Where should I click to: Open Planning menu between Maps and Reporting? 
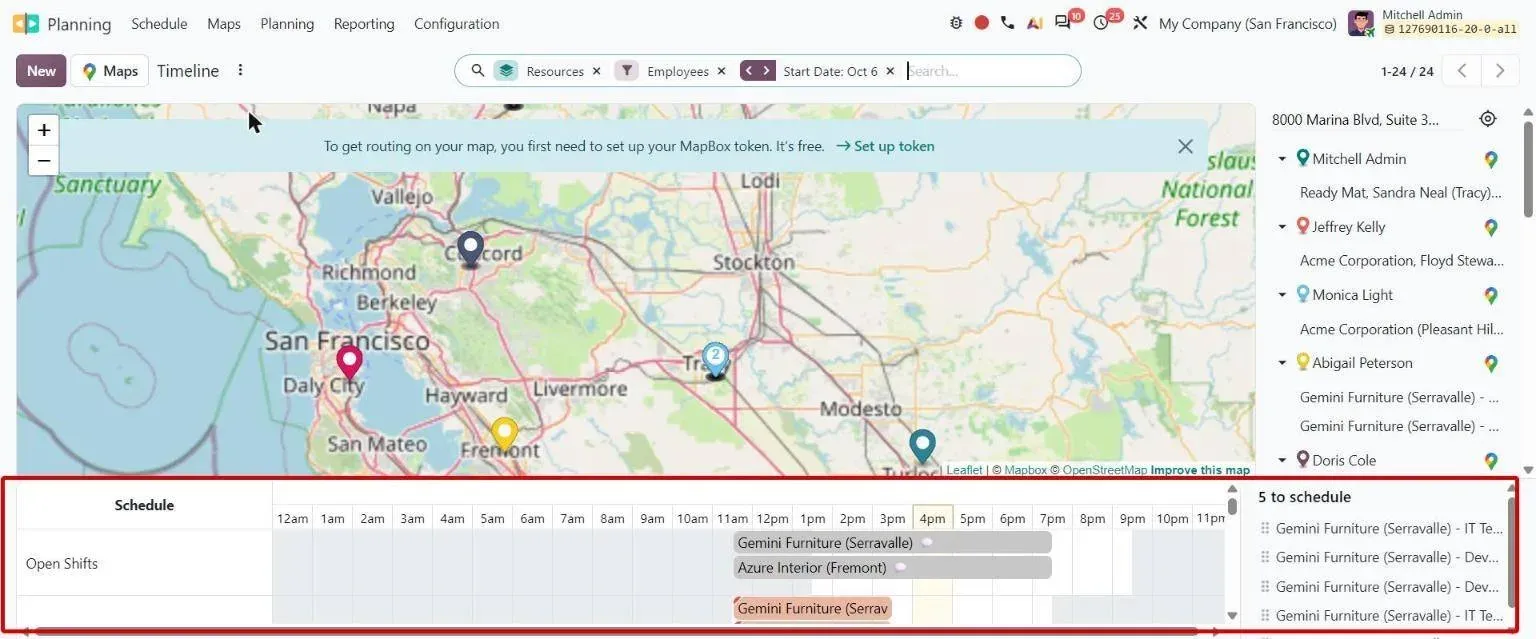pyautogui.click(x=287, y=23)
